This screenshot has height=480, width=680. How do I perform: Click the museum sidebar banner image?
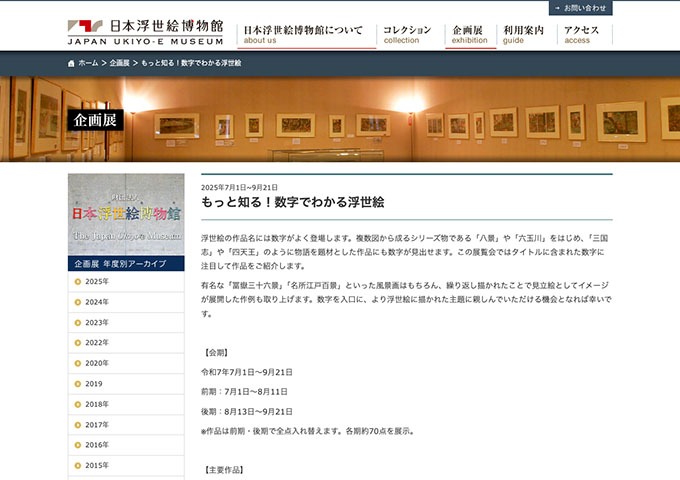click(x=126, y=215)
